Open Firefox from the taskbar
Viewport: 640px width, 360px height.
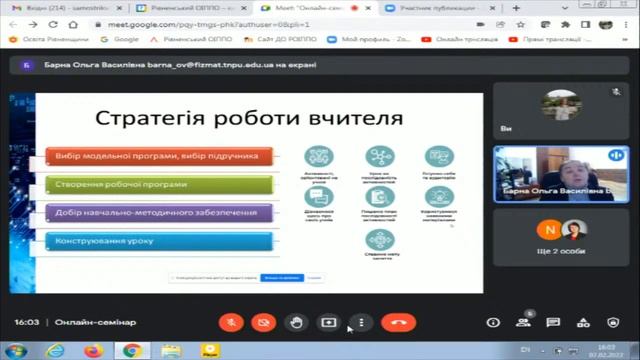click(x=93, y=351)
